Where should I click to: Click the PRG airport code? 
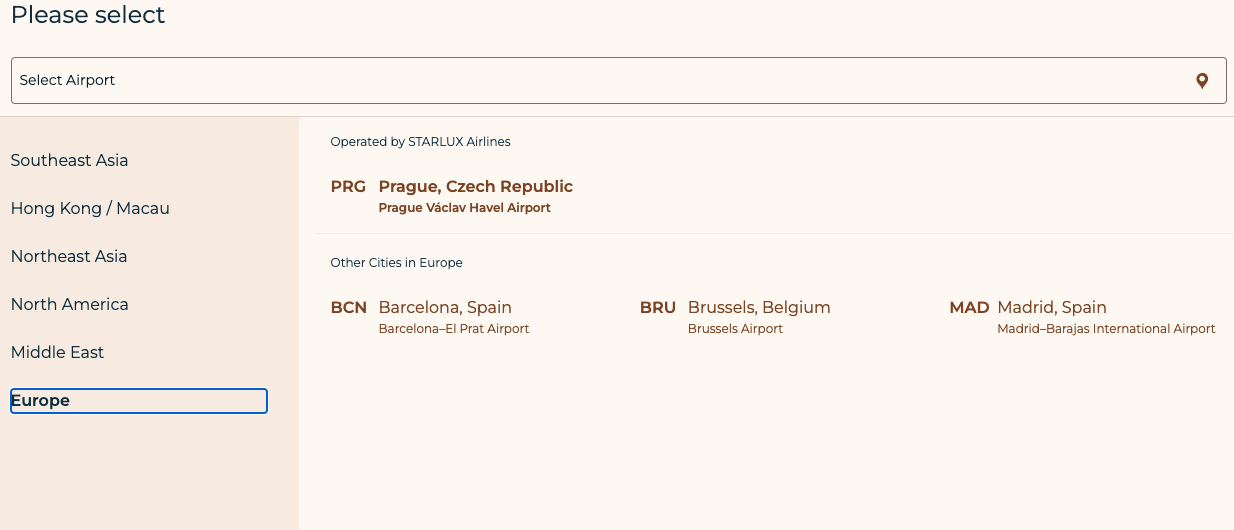(x=348, y=186)
